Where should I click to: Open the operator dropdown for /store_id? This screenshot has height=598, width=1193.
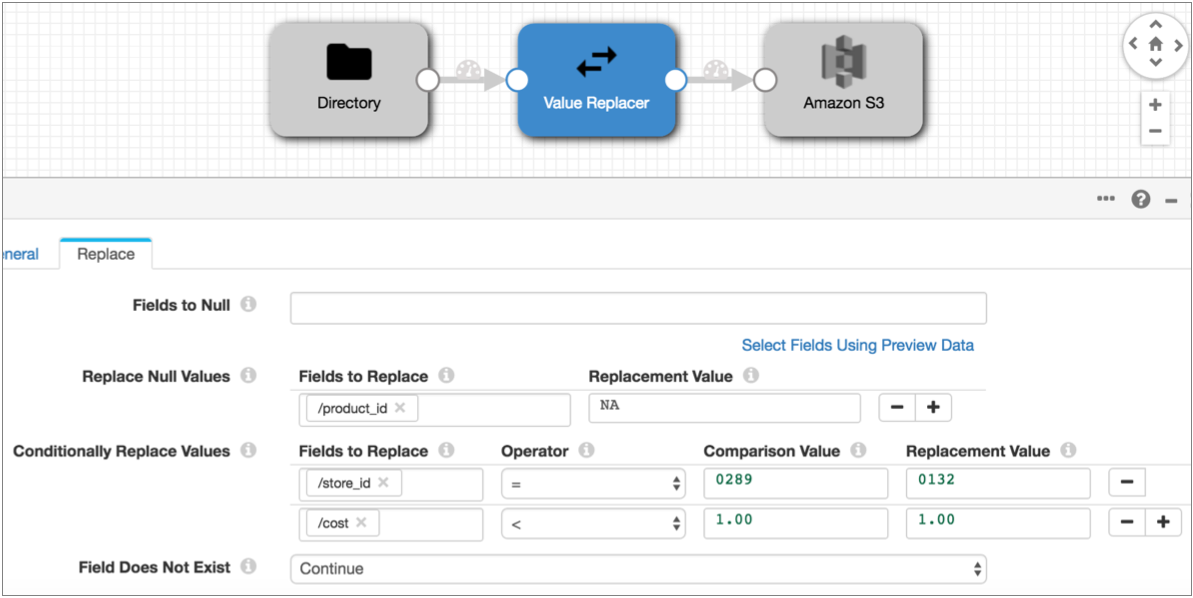pyautogui.click(x=593, y=484)
